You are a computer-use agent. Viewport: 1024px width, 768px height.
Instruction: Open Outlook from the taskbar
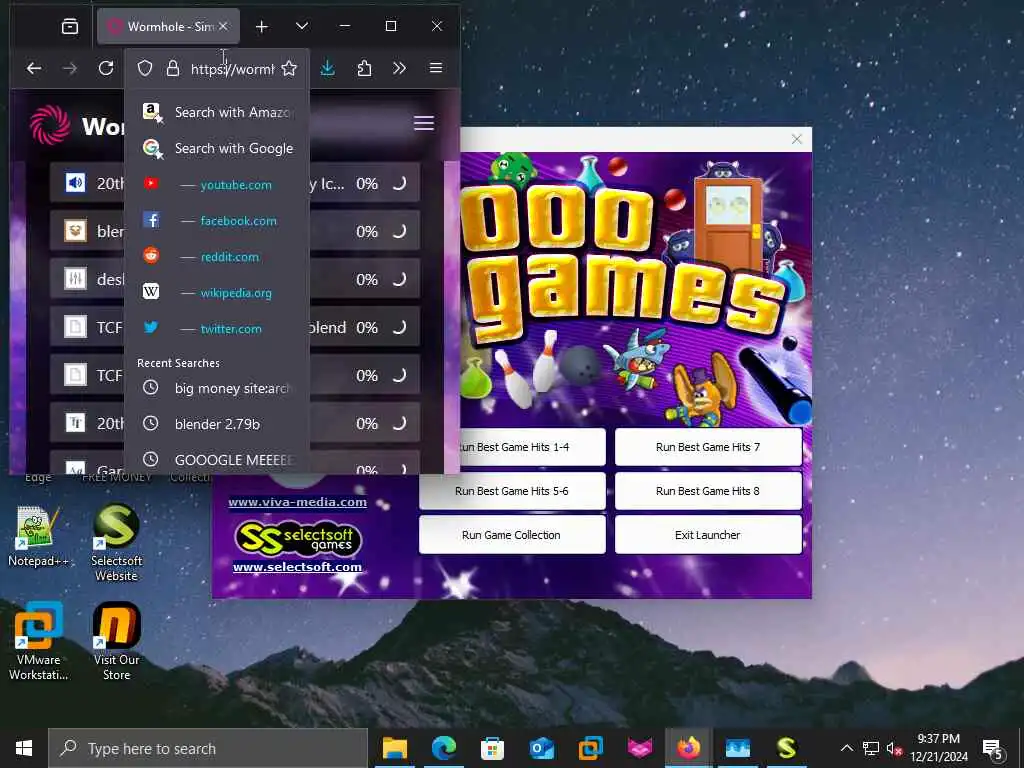tap(542, 748)
